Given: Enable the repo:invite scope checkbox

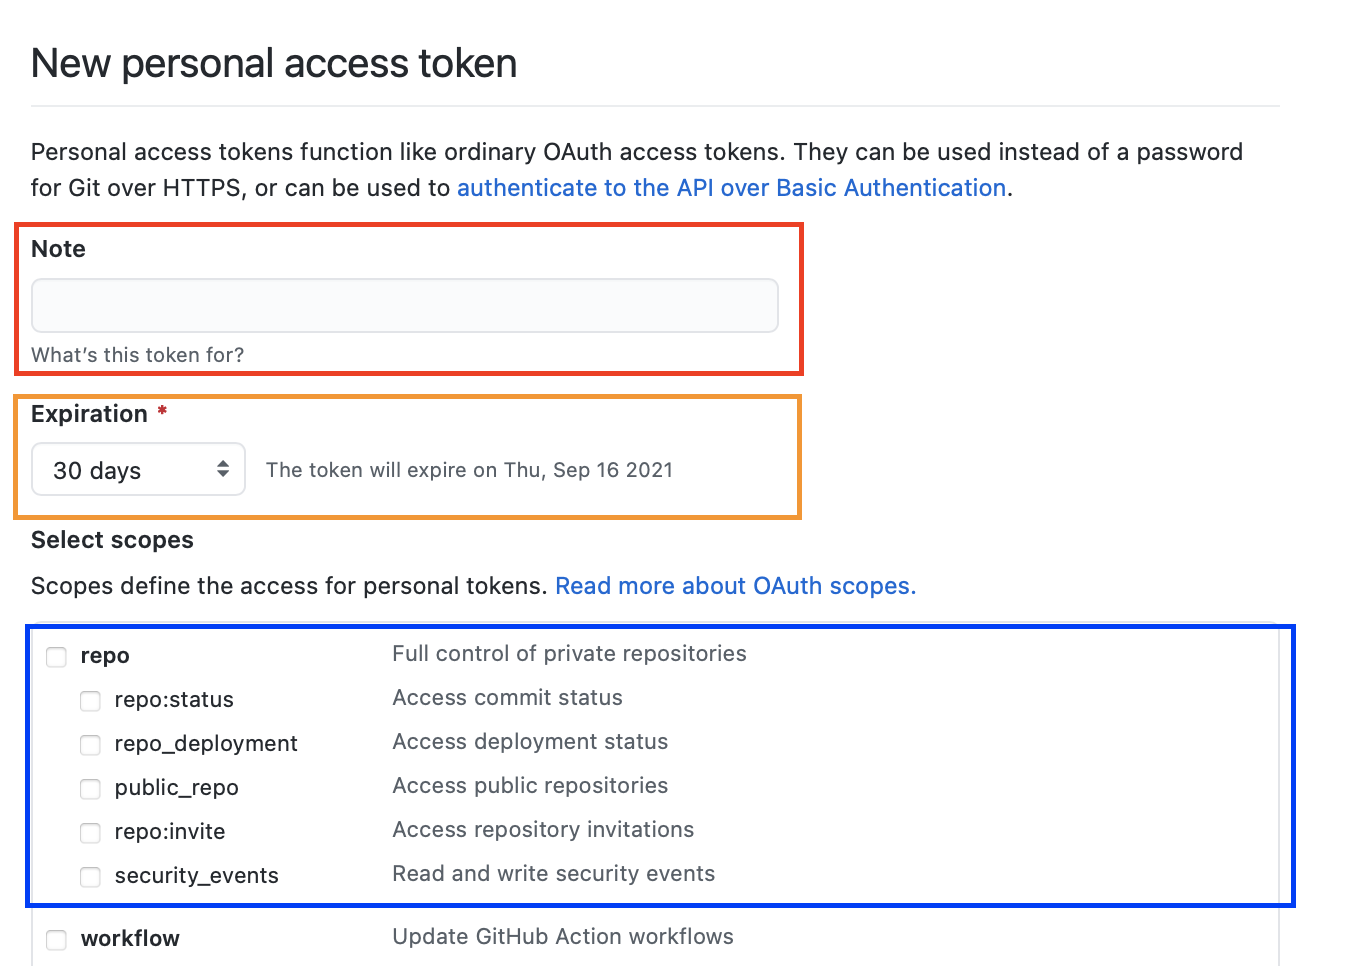Looking at the screenshot, I should tap(90, 833).
